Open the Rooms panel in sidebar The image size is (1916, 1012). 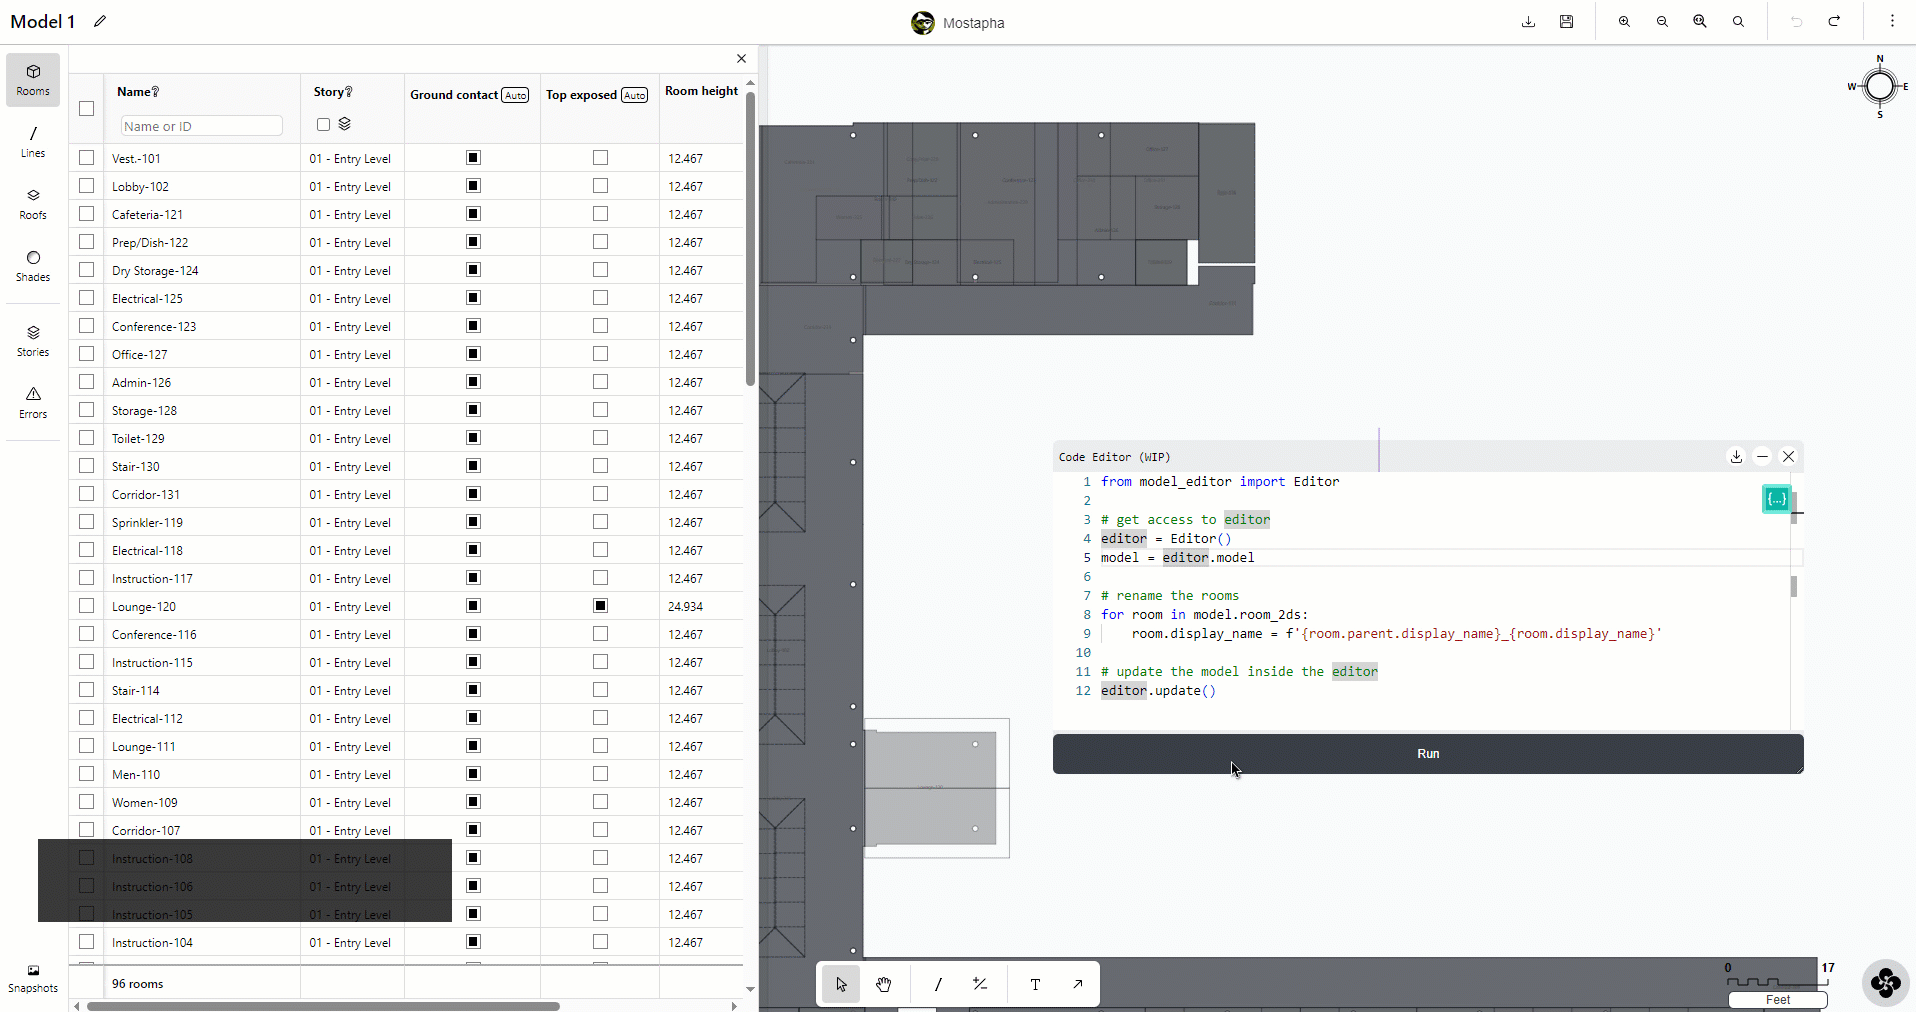tap(33, 80)
